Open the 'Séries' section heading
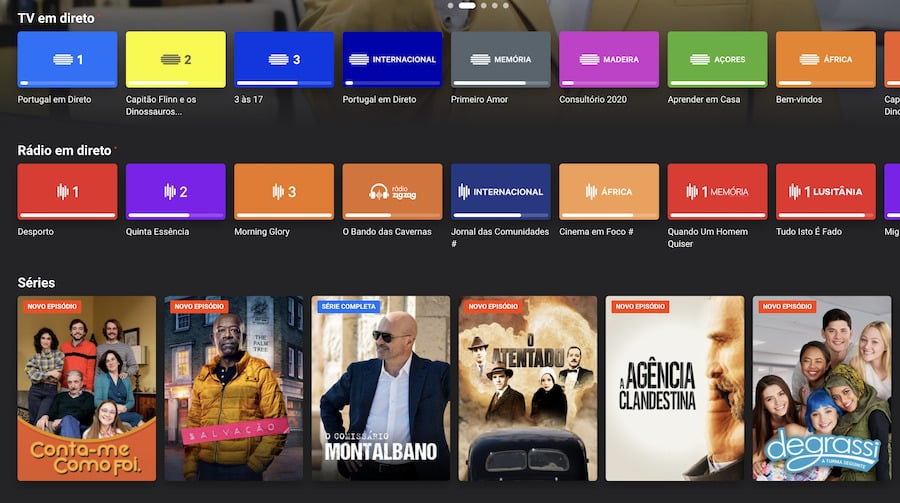 point(36,283)
